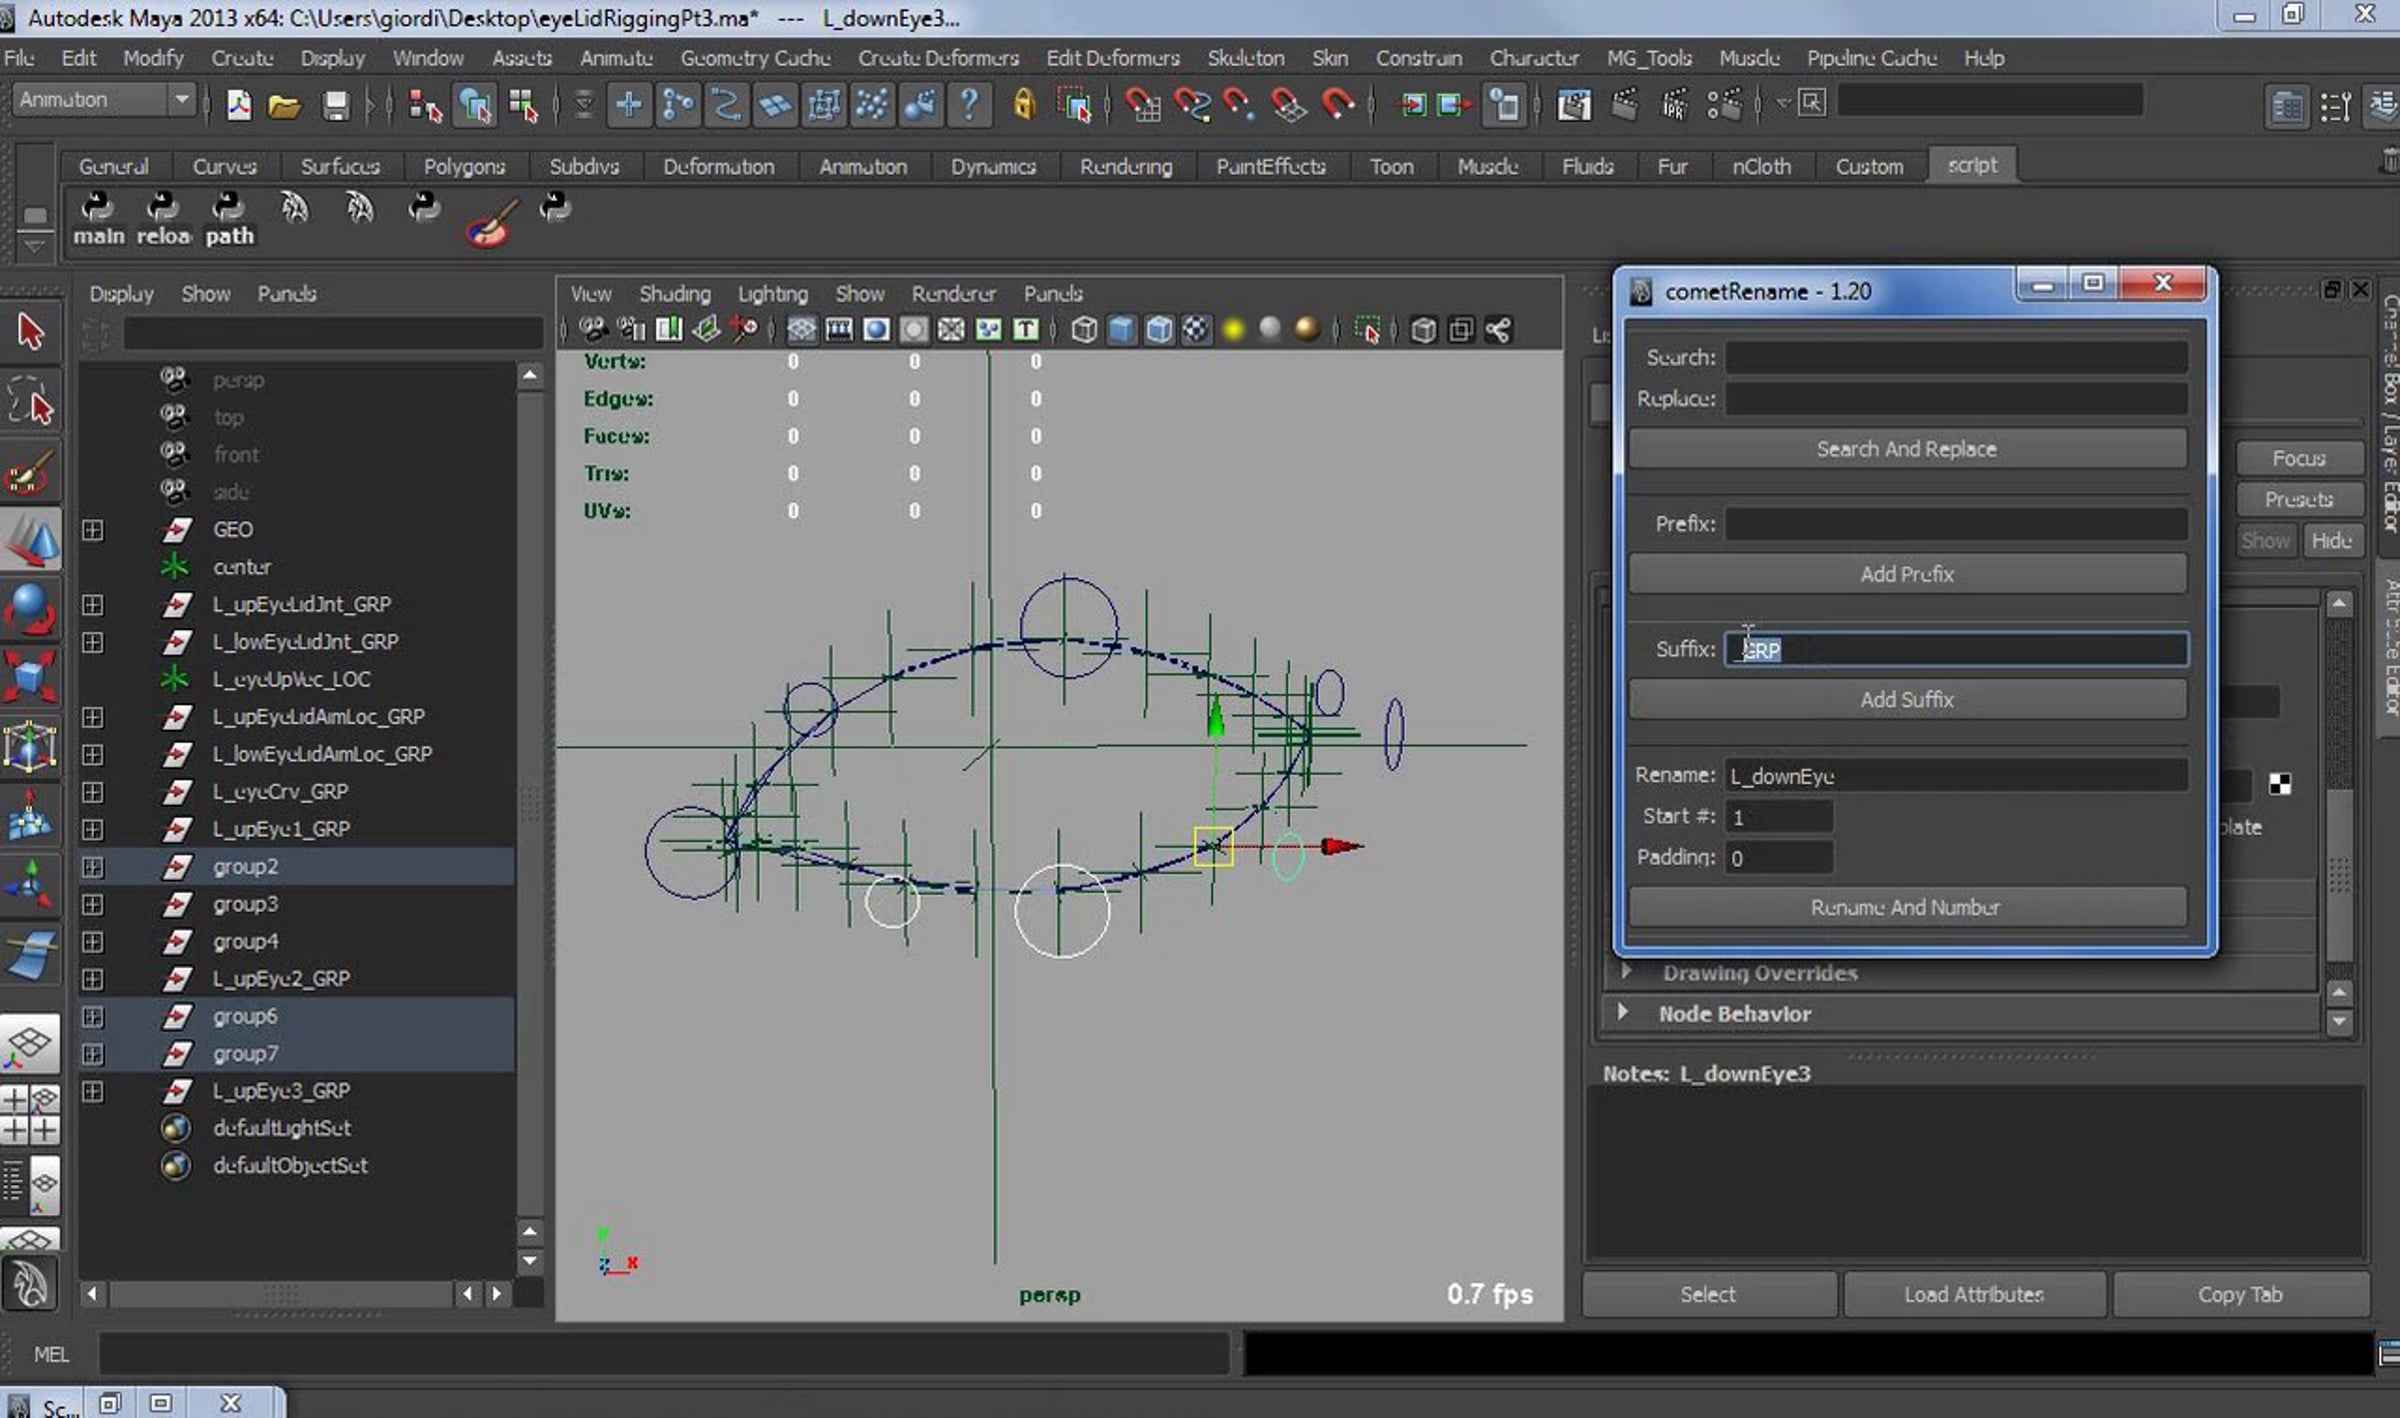Expand the GEO node in Outliner
Image resolution: width=2400 pixels, height=1418 pixels.
click(x=92, y=529)
